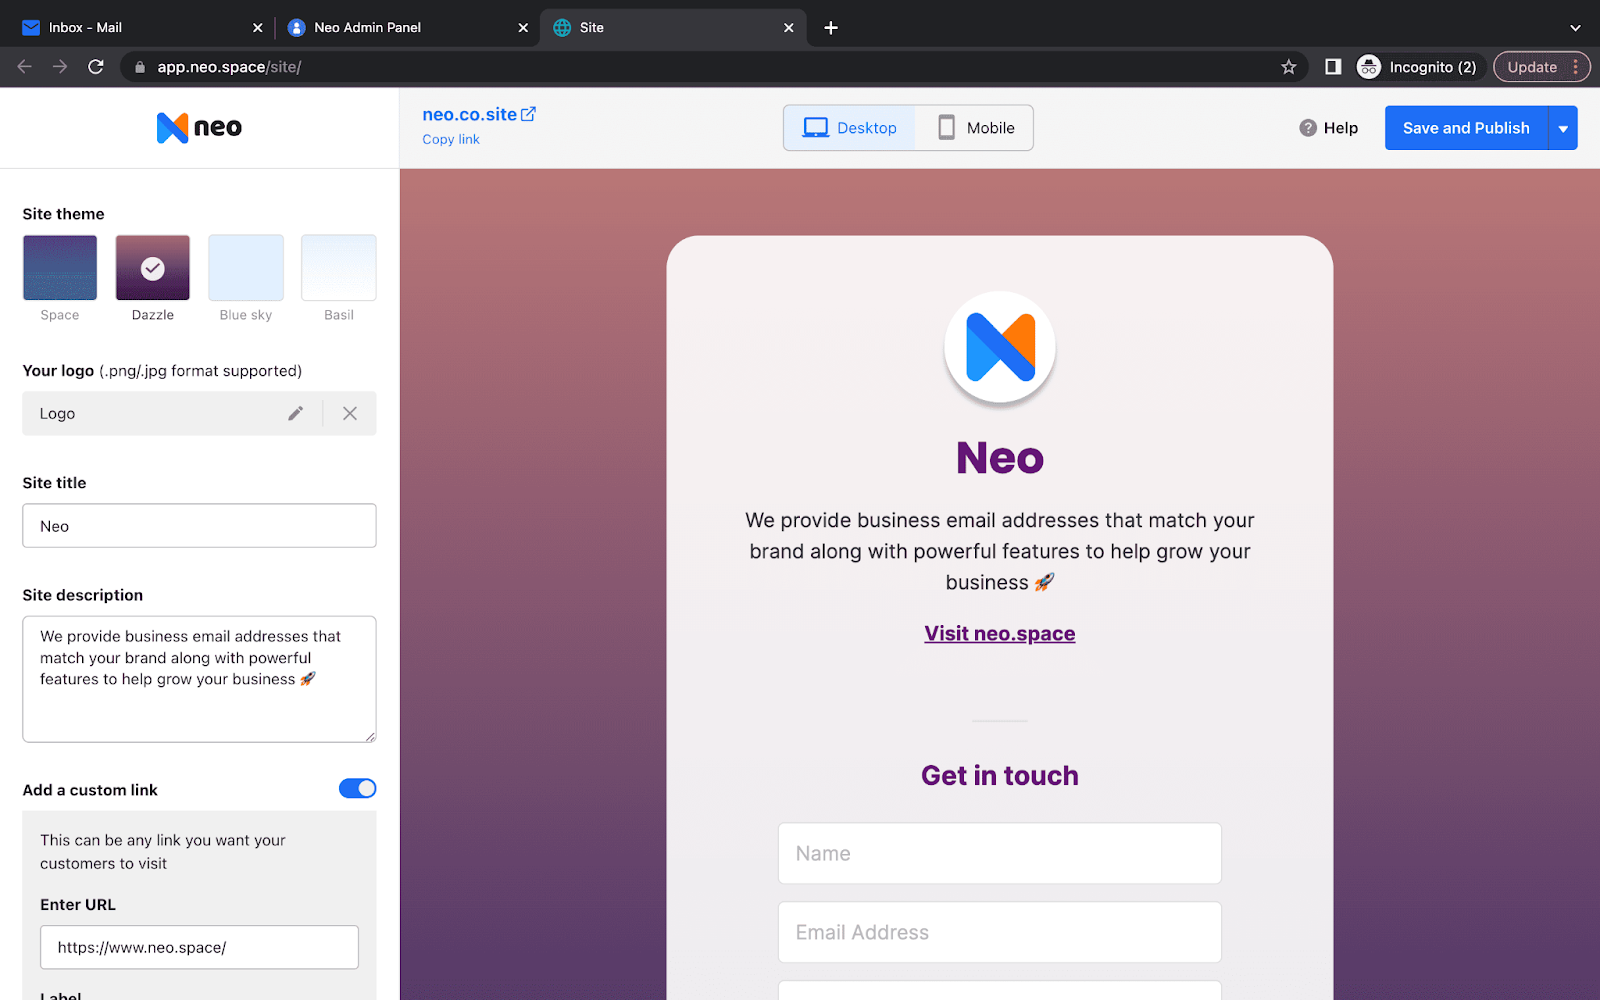This screenshot has height=1000, width=1600.
Task: Click the Save and Publish button
Action: pyautogui.click(x=1466, y=128)
